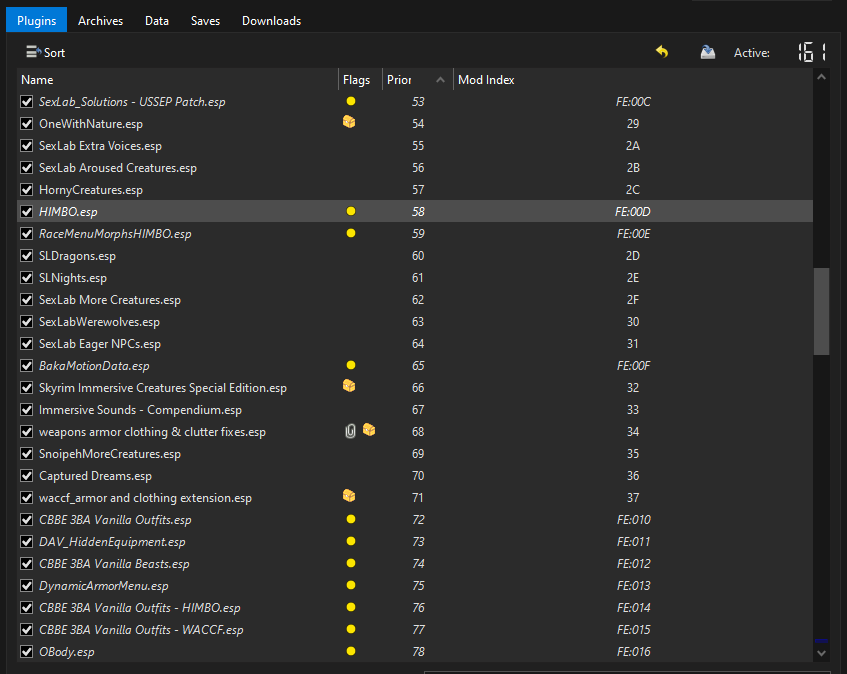Switch to the Data tab
This screenshot has width=847, height=674.
tap(157, 21)
